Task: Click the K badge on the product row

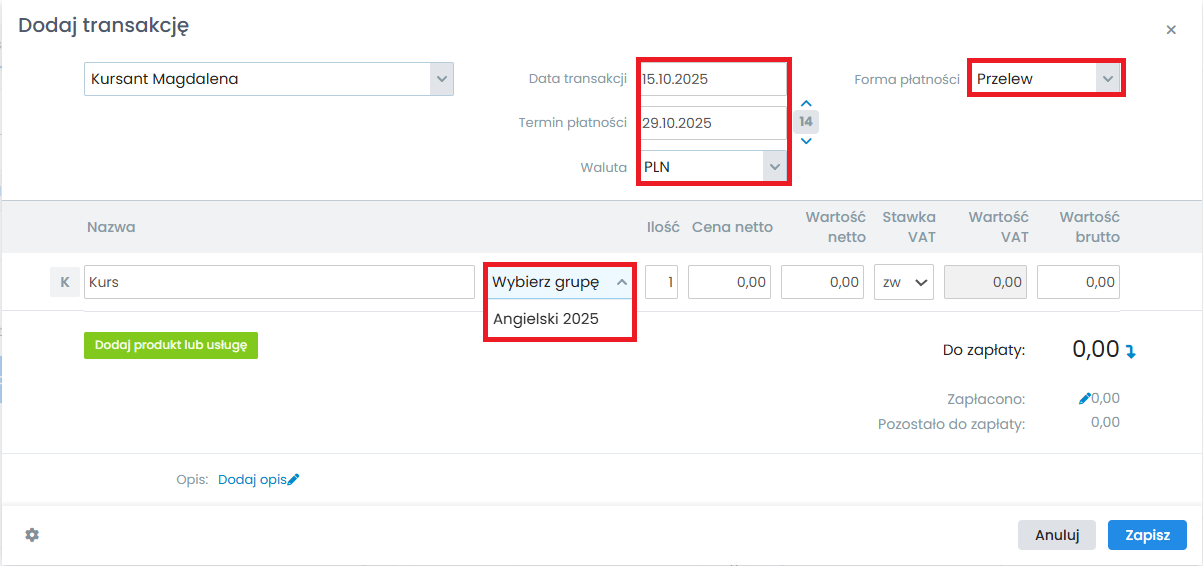Action: coord(64,282)
